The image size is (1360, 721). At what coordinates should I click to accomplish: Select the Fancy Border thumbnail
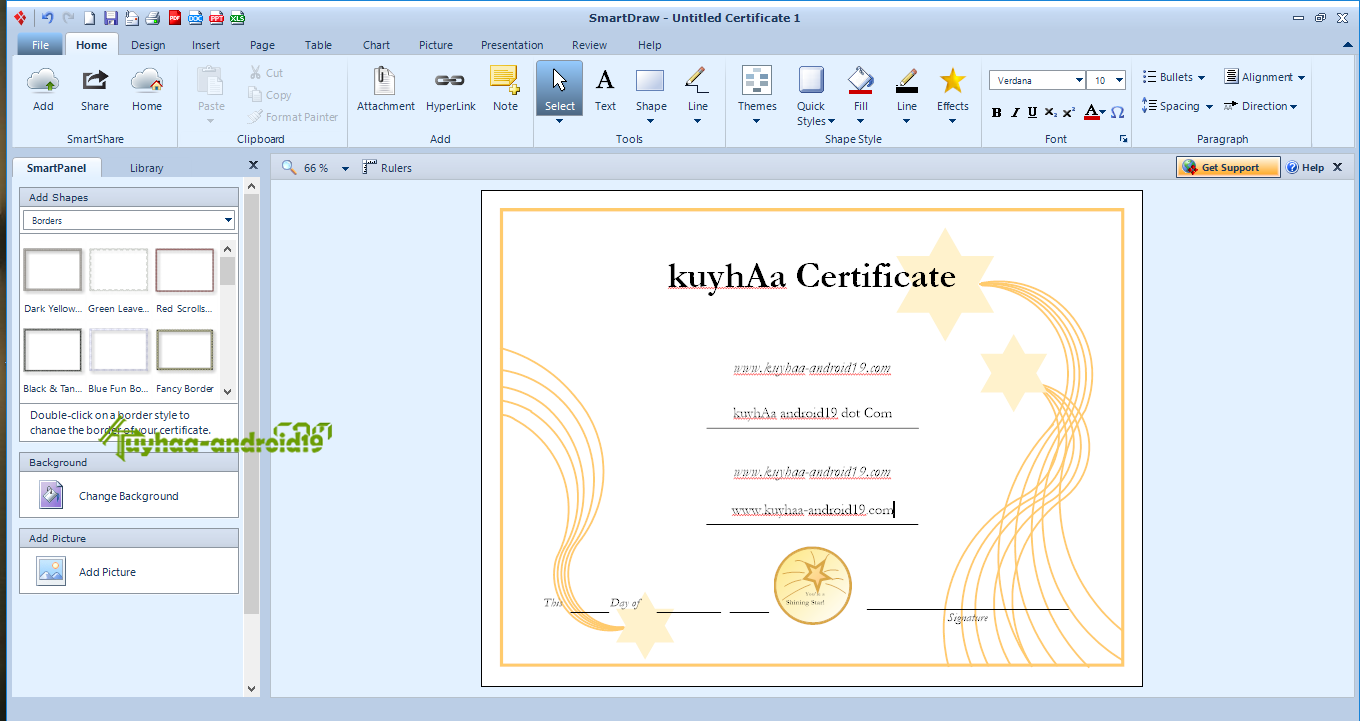click(x=185, y=350)
